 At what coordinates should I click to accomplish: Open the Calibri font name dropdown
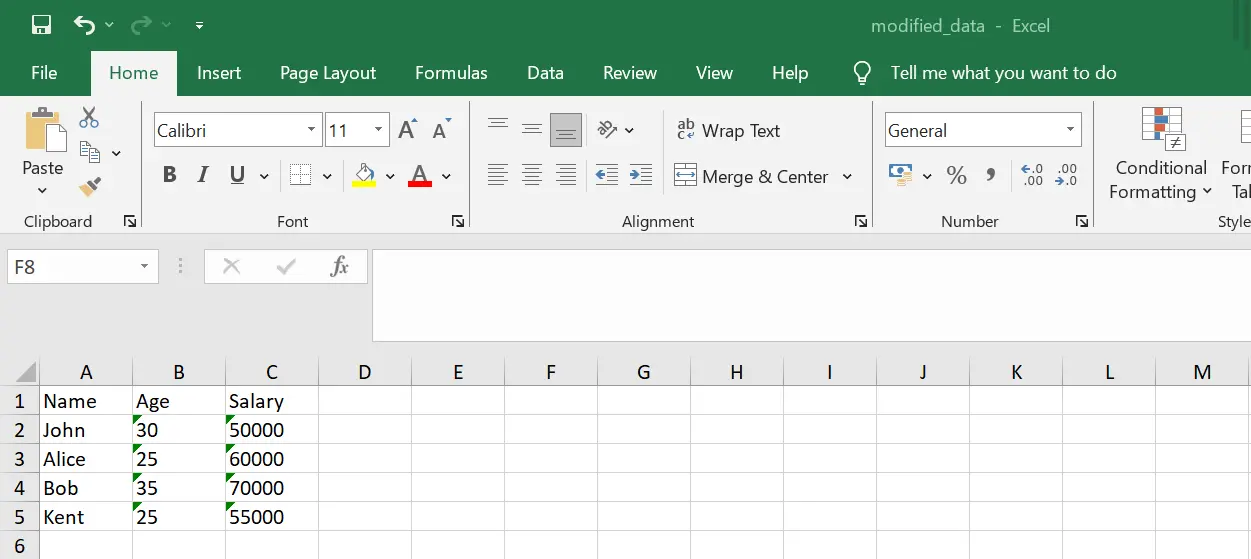click(312, 130)
